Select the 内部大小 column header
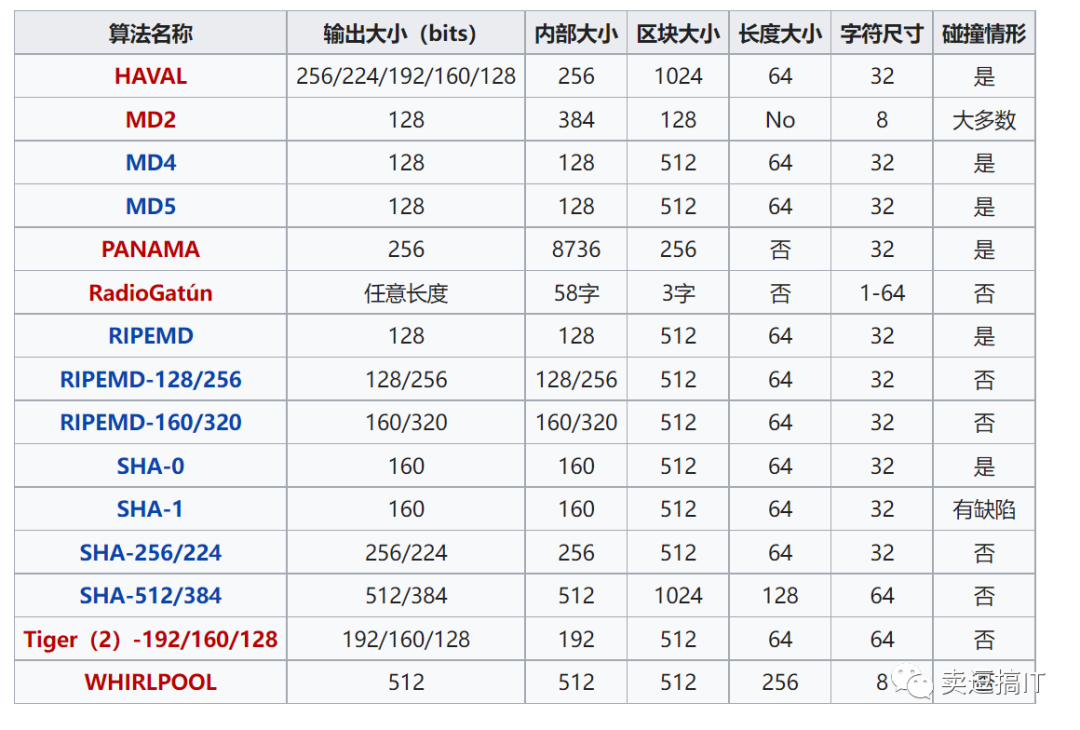 click(x=576, y=33)
